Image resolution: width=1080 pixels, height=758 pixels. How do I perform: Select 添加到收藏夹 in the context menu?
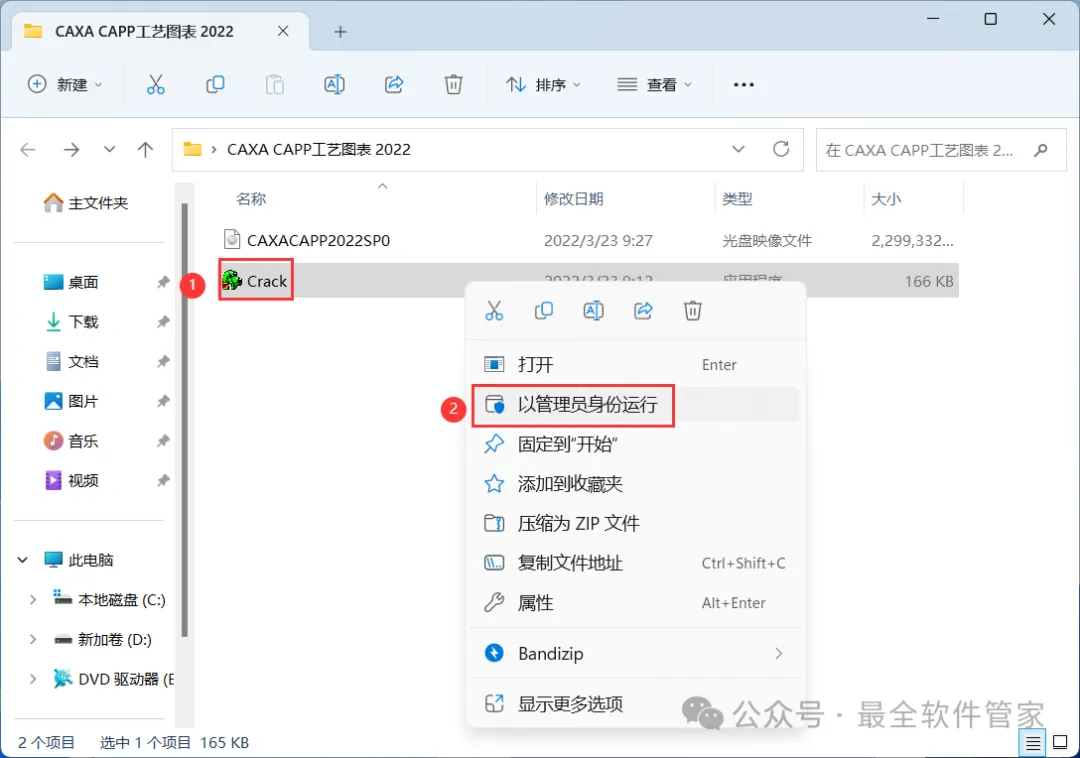tap(634, 484)
